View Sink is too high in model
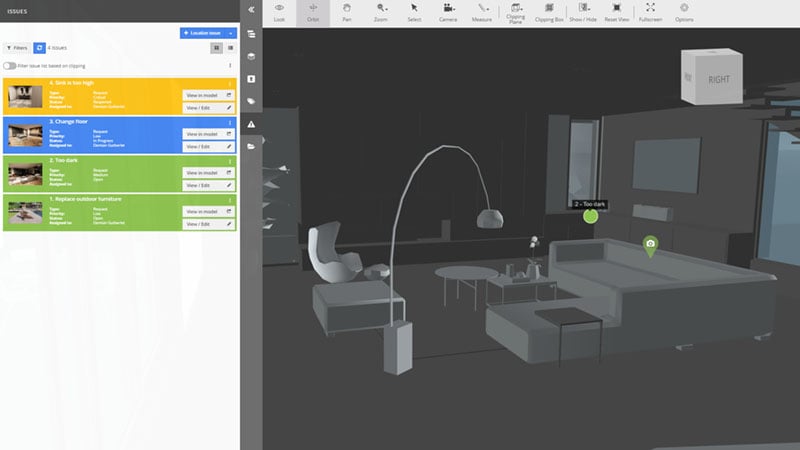This screenshot has height=450, width=800. point(208,95)
